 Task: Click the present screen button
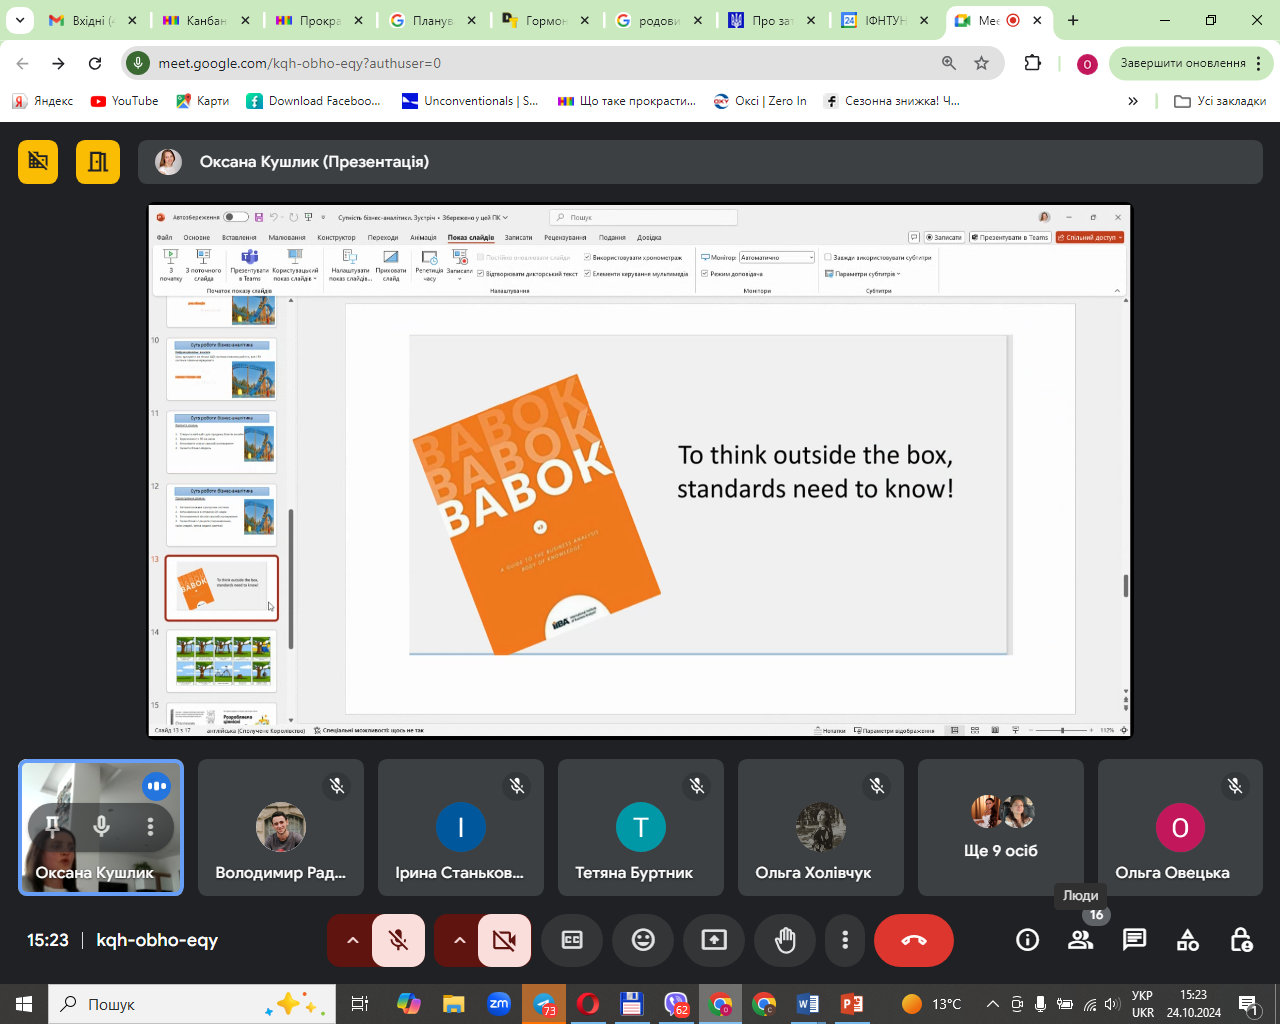click(714, 940)
